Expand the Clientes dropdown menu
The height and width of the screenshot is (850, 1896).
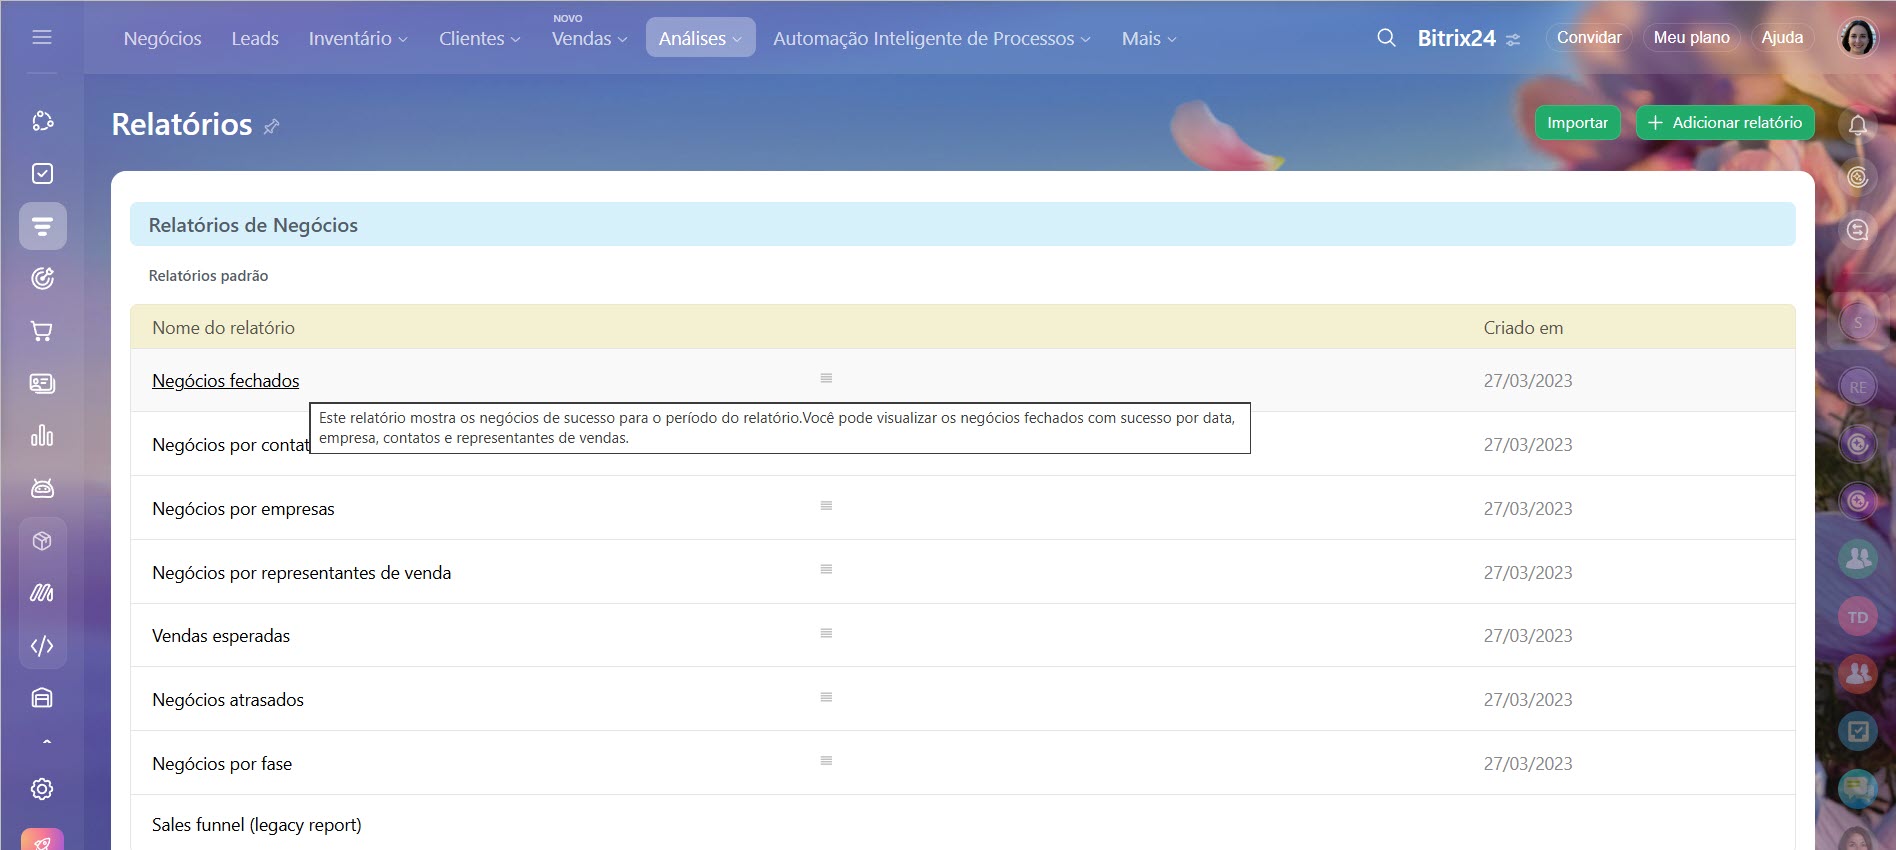479,39
